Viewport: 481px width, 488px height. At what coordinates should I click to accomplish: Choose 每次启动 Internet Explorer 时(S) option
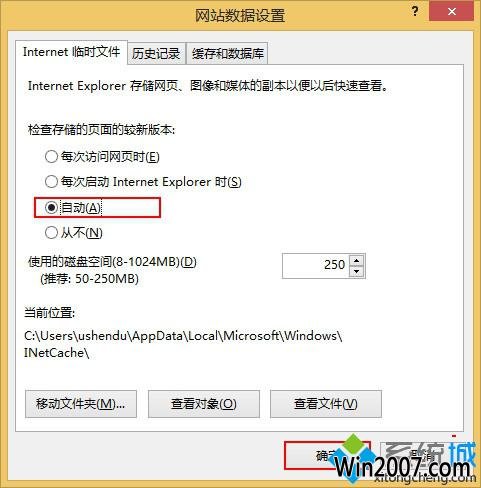pyautogui.click(x=143, y=182)
